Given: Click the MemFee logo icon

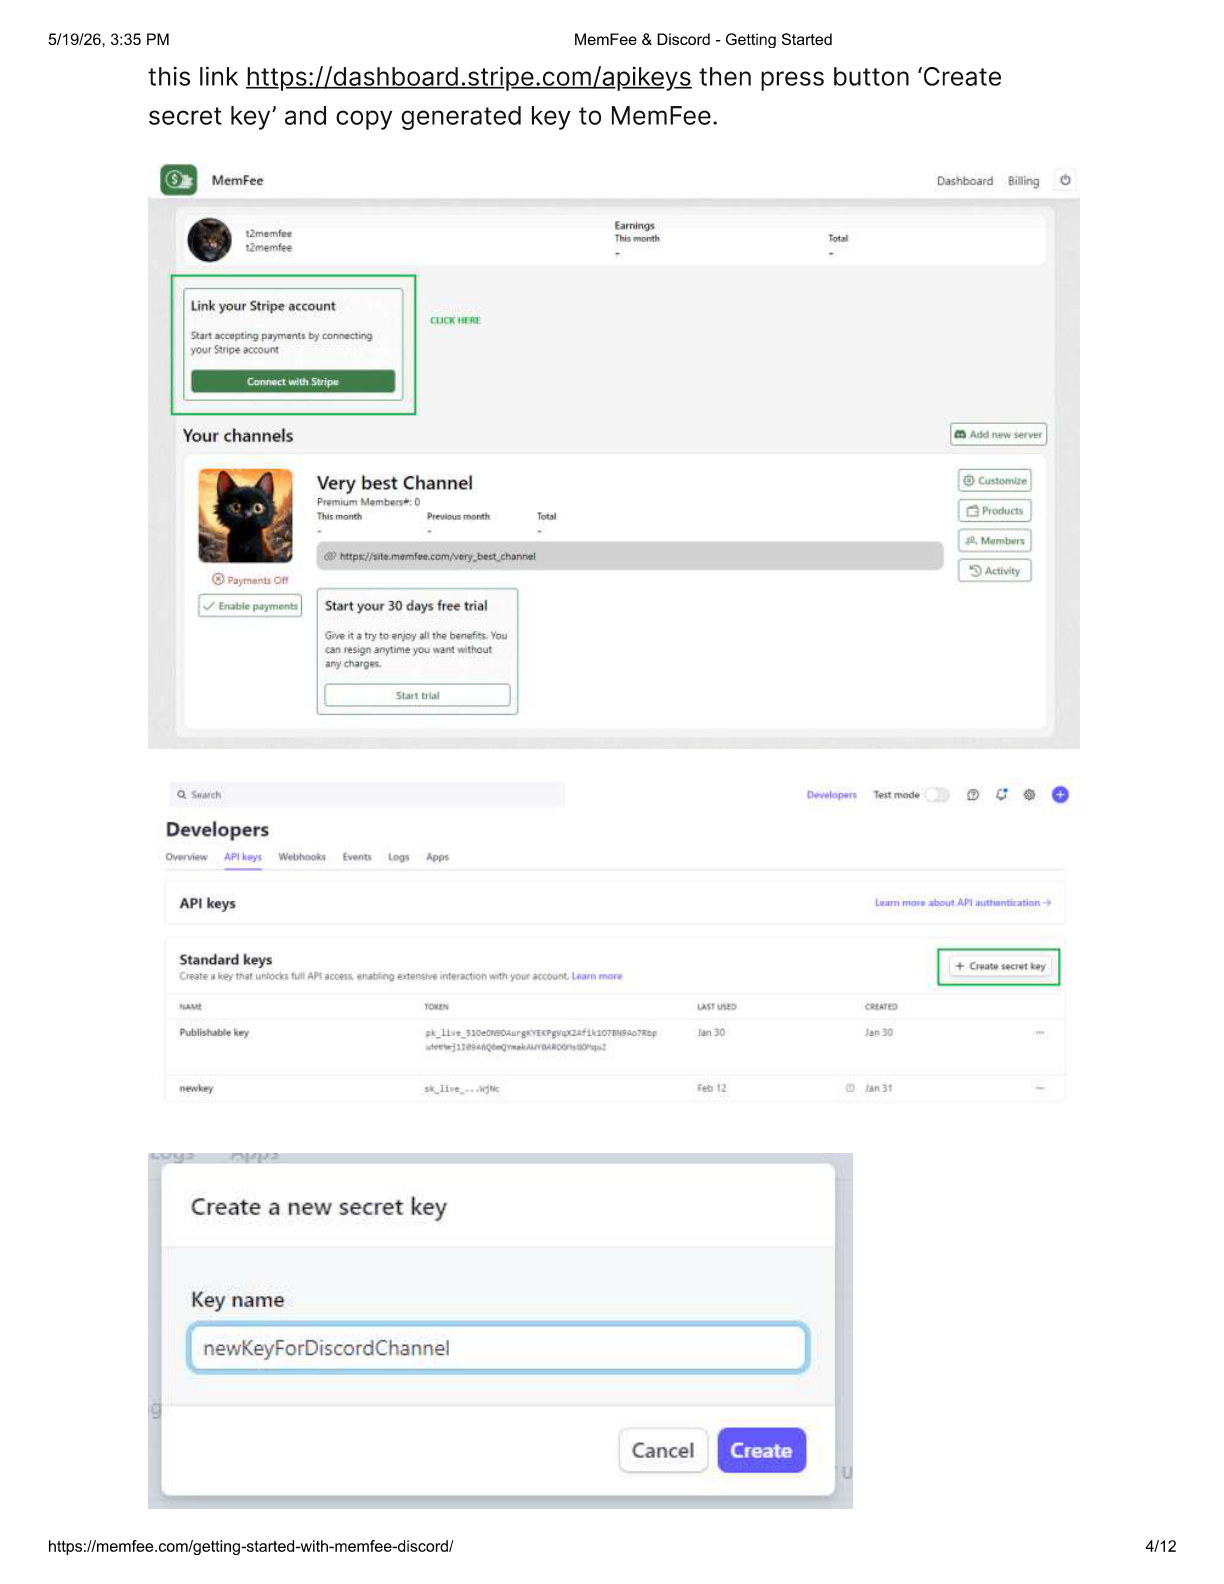Looking at the screenshot, I should tap(179, 180).
